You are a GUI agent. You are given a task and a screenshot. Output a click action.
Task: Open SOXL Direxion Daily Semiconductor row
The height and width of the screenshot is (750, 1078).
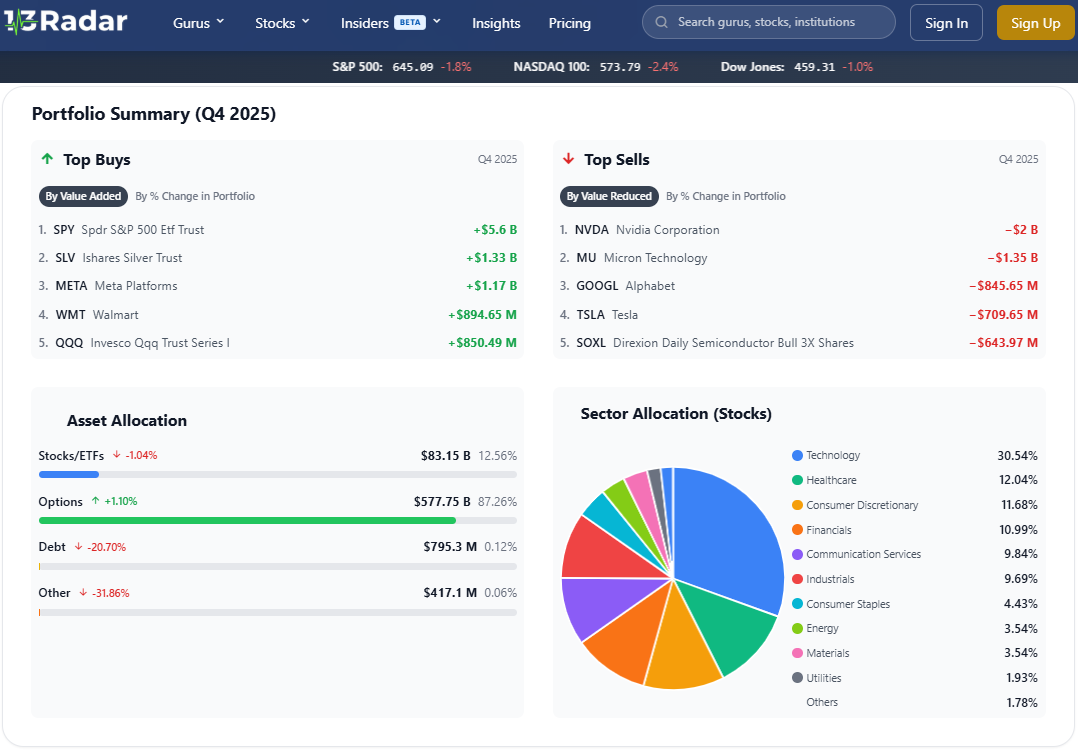[x=799, y=342]
